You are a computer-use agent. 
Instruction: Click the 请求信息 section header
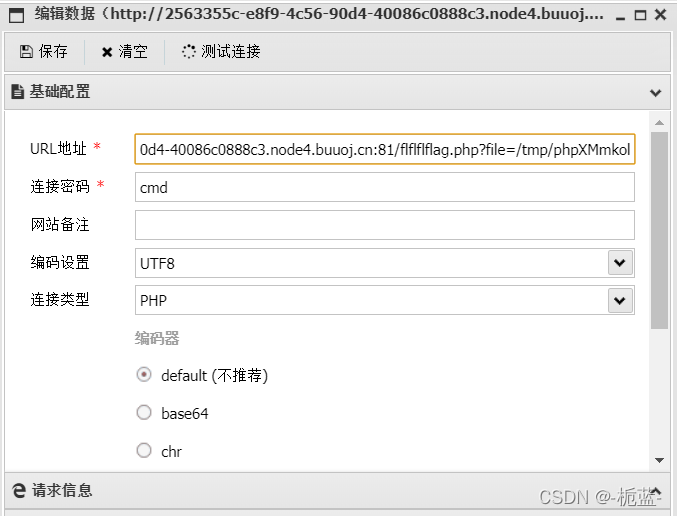tap(337, 491)
